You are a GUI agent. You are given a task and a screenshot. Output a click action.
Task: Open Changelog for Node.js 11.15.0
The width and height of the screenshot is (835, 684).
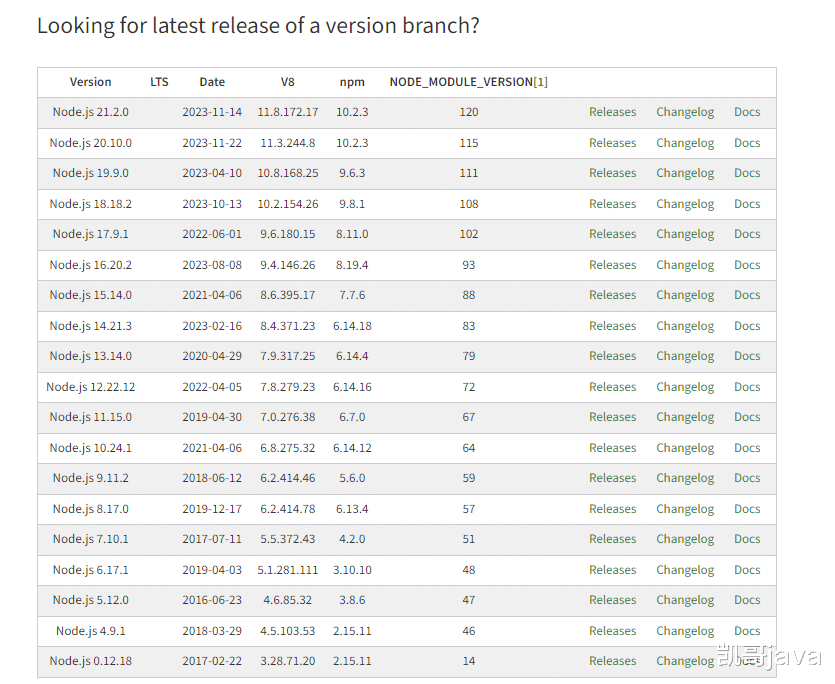pyautogui.click(x=685, y=417)
